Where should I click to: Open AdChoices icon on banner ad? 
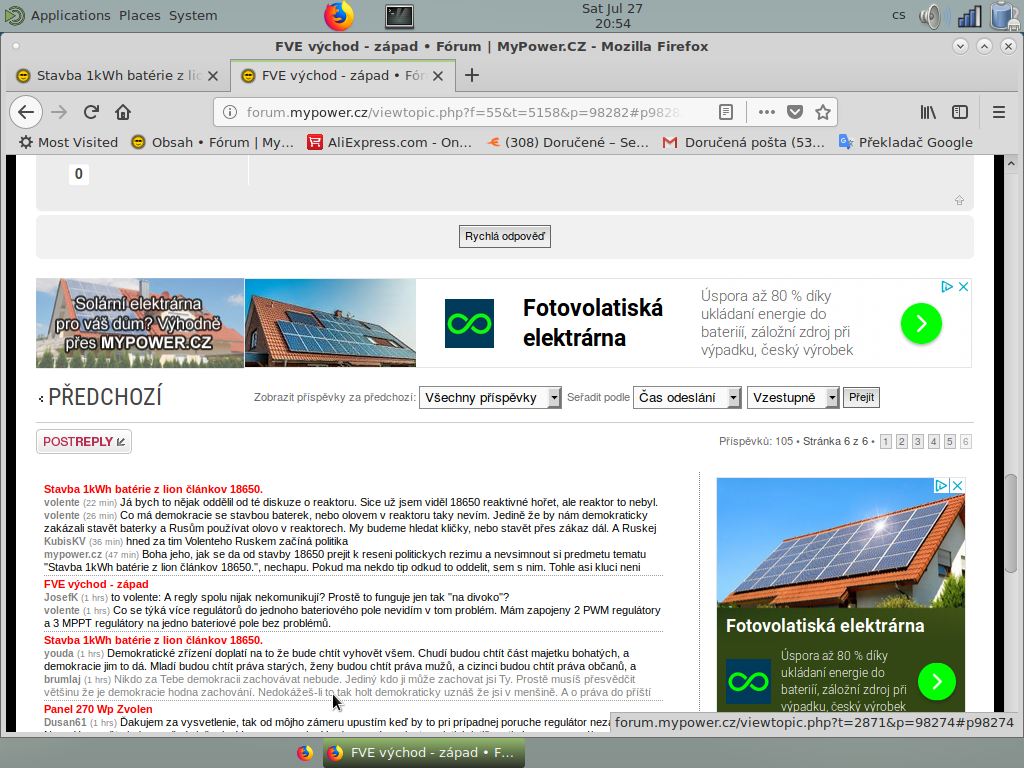[x=946, y=287]
